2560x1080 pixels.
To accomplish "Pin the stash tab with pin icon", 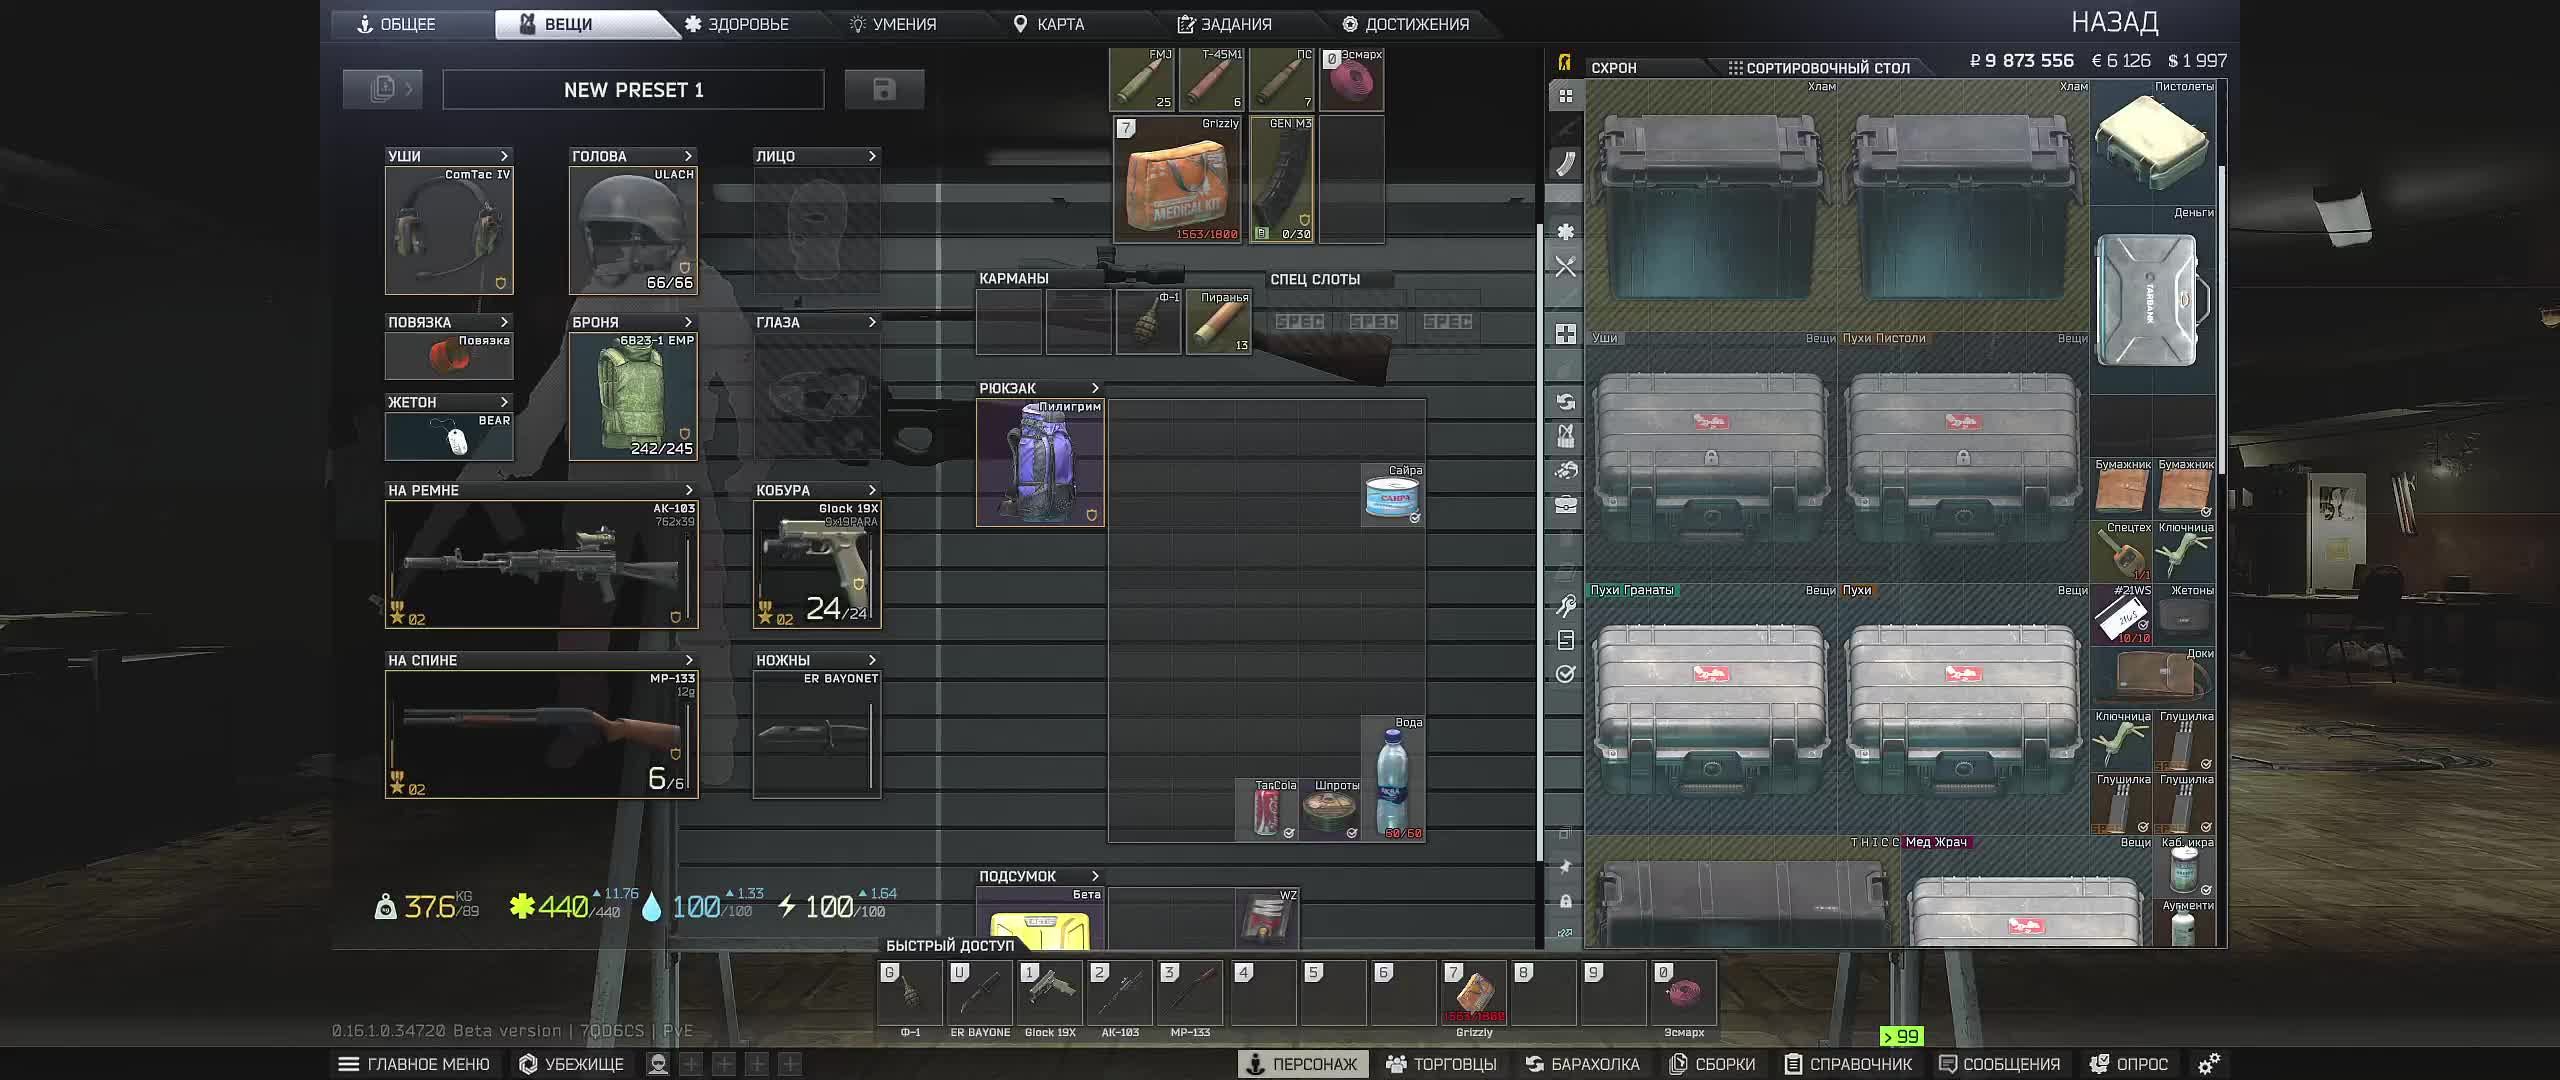I will 1566,867.
